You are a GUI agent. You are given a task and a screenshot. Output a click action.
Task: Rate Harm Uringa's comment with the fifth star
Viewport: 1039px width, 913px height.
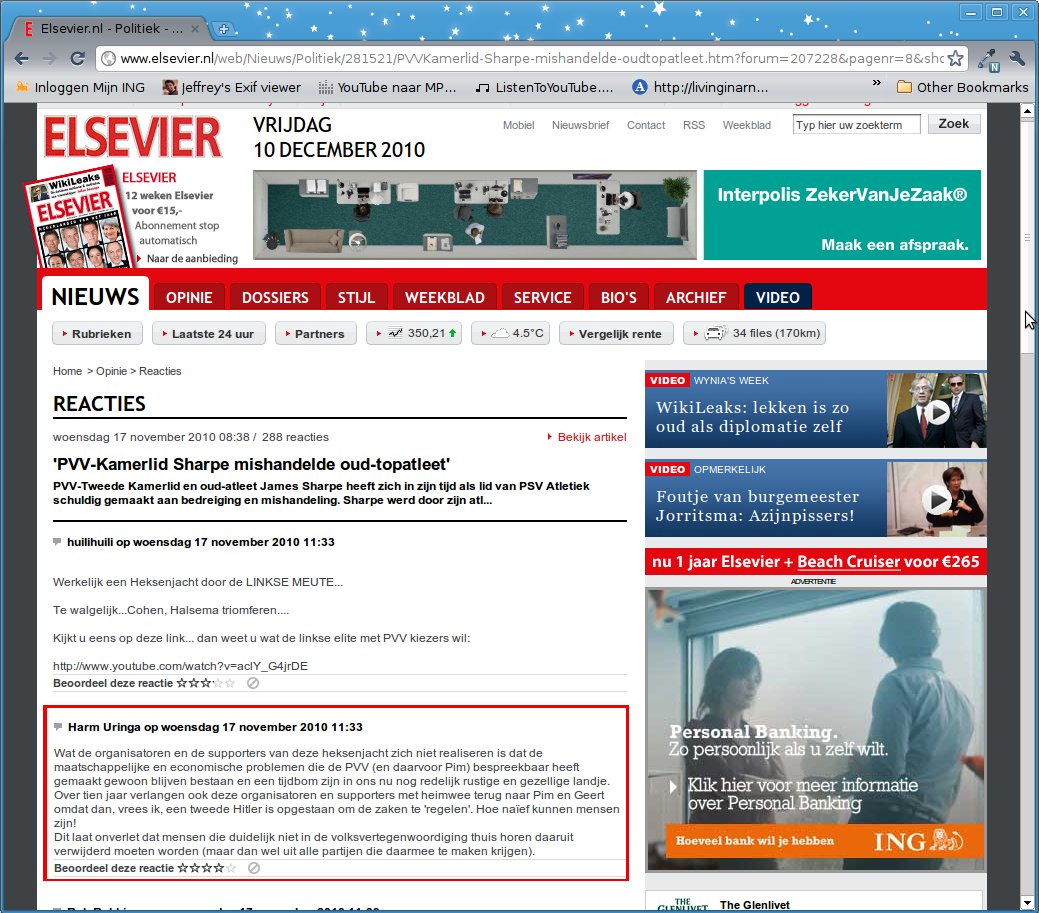tap(230, 868)
